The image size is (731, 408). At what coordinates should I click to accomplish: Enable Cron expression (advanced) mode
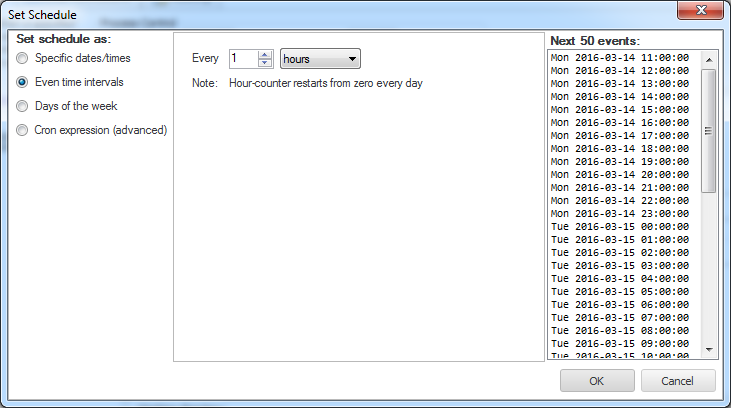[22, 130]
